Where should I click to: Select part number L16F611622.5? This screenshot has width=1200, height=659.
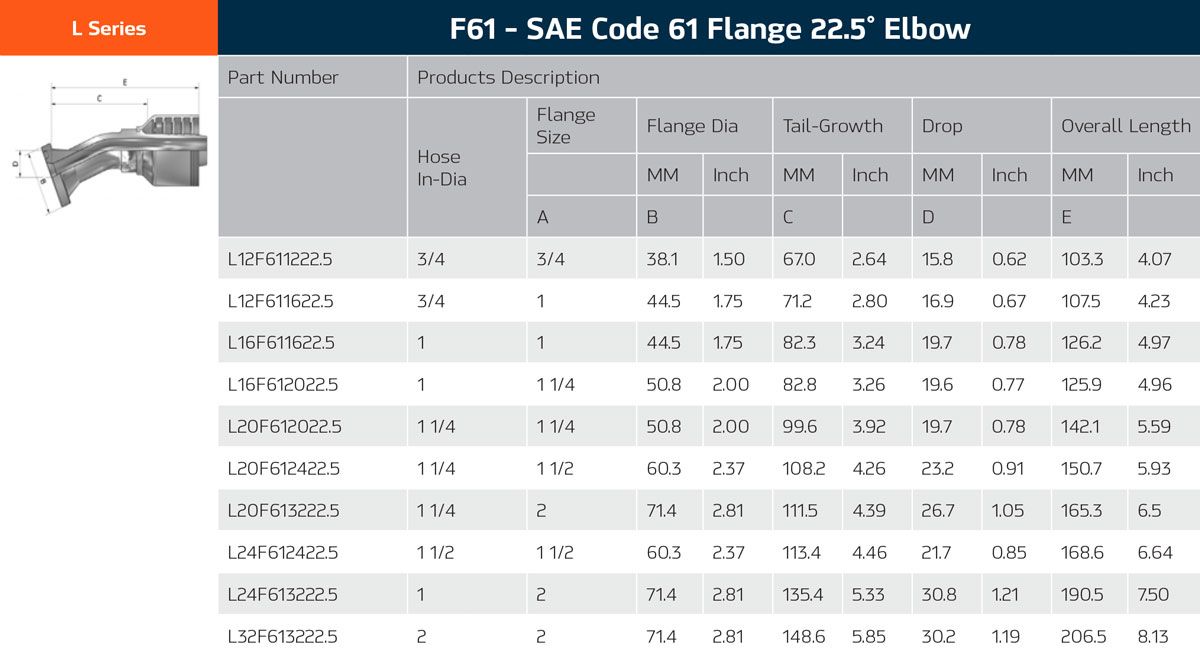[280, 343]
